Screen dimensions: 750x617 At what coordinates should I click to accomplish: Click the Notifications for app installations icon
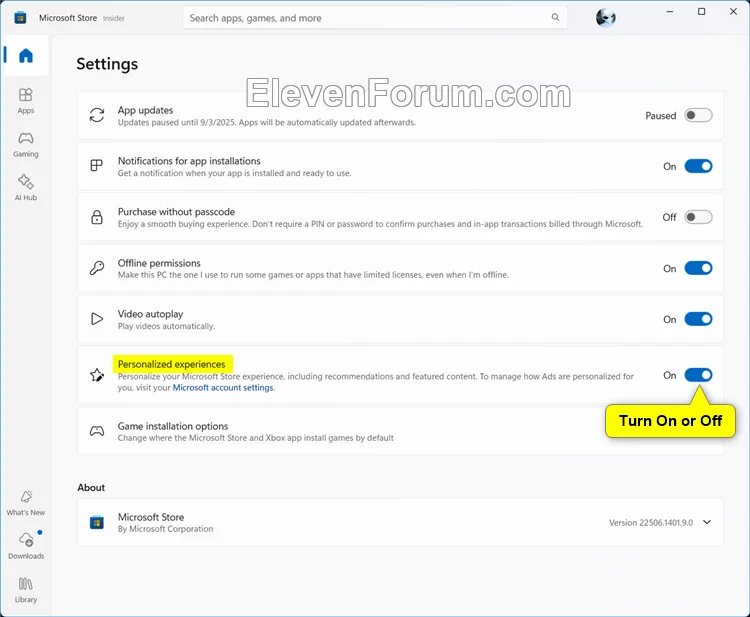[97, 165]
